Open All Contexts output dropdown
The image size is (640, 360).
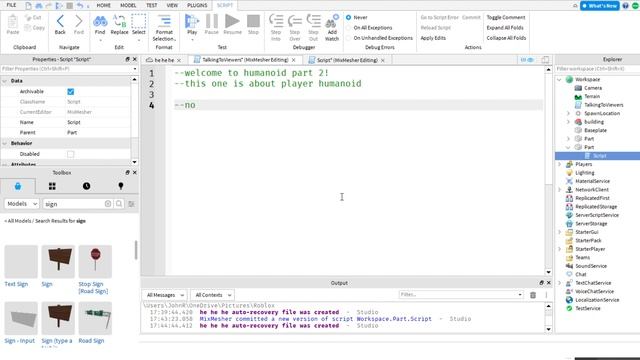point(212,295)
